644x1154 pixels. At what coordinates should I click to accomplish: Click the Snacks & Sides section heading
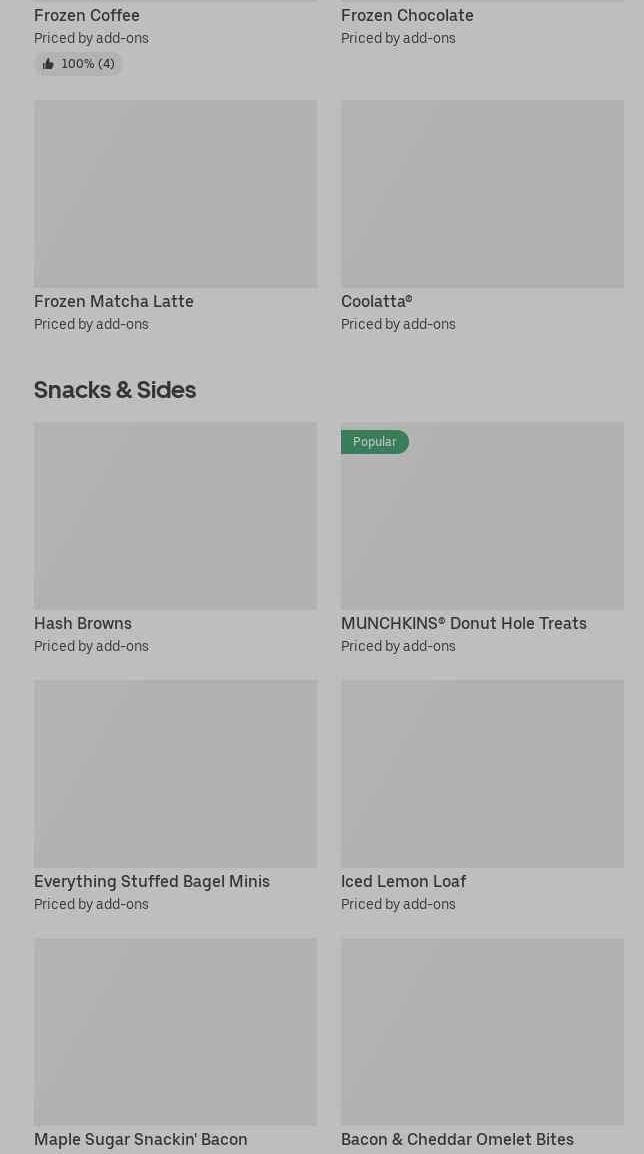tap(115, 389)
